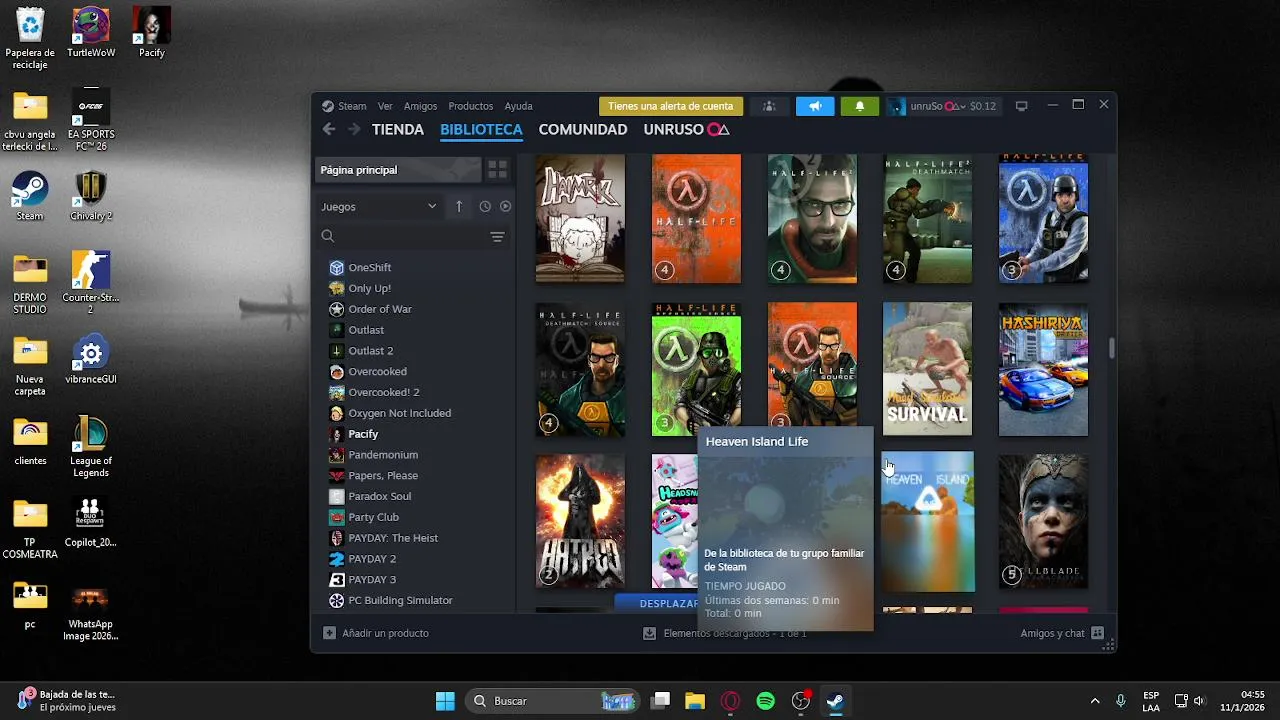Open the Ver menu
Viewport: 1280px width, 720px height.
[x=385, y=106]
